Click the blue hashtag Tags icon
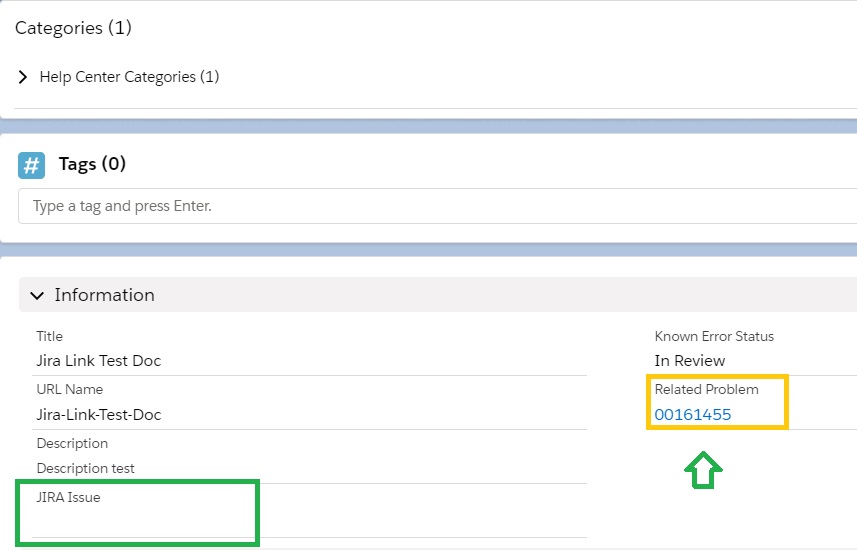The height and width of the screenshot is (550, 857). 32,165
